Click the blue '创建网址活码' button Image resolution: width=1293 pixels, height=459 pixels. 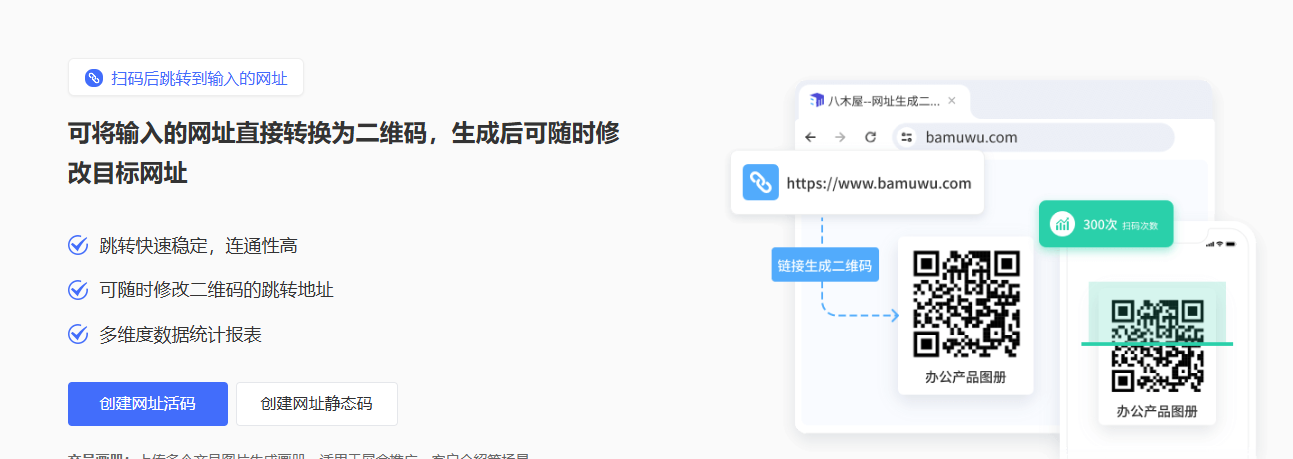[x=148, y=404]
